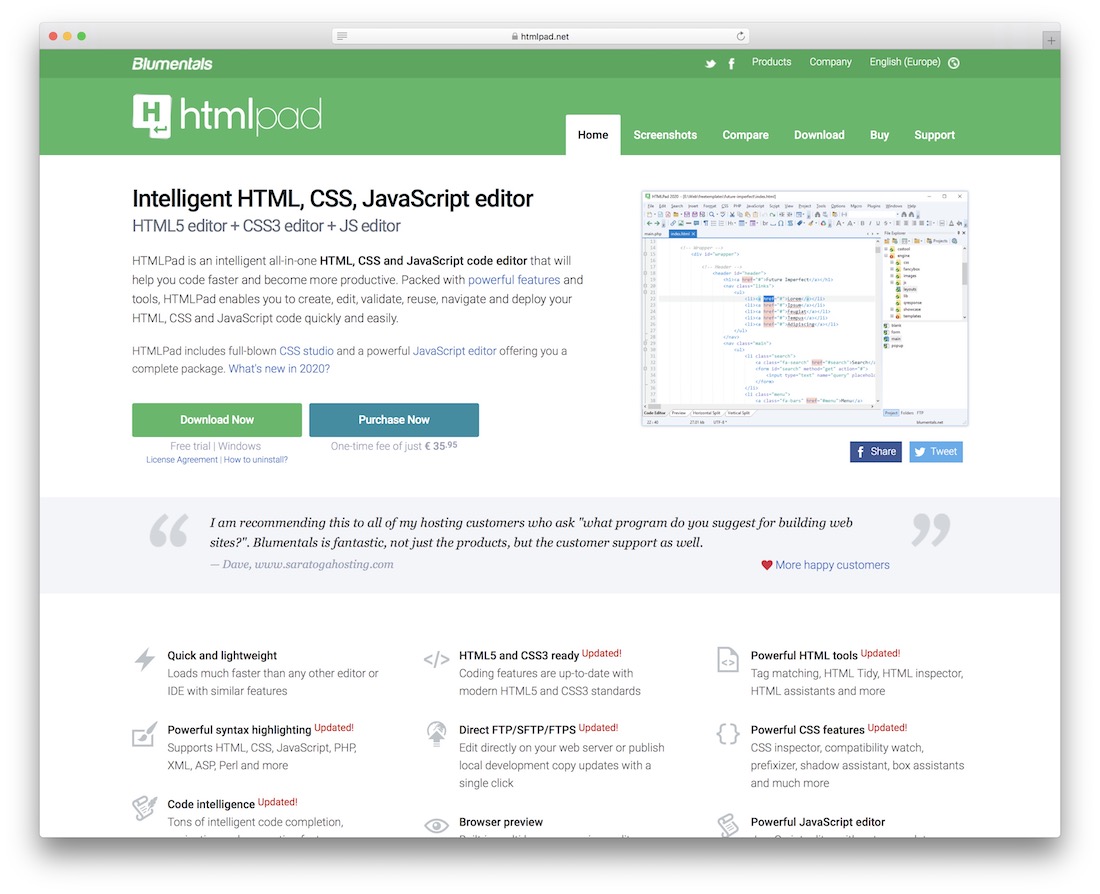
Task: Open the Compare tab
Action: coord(745,135)
